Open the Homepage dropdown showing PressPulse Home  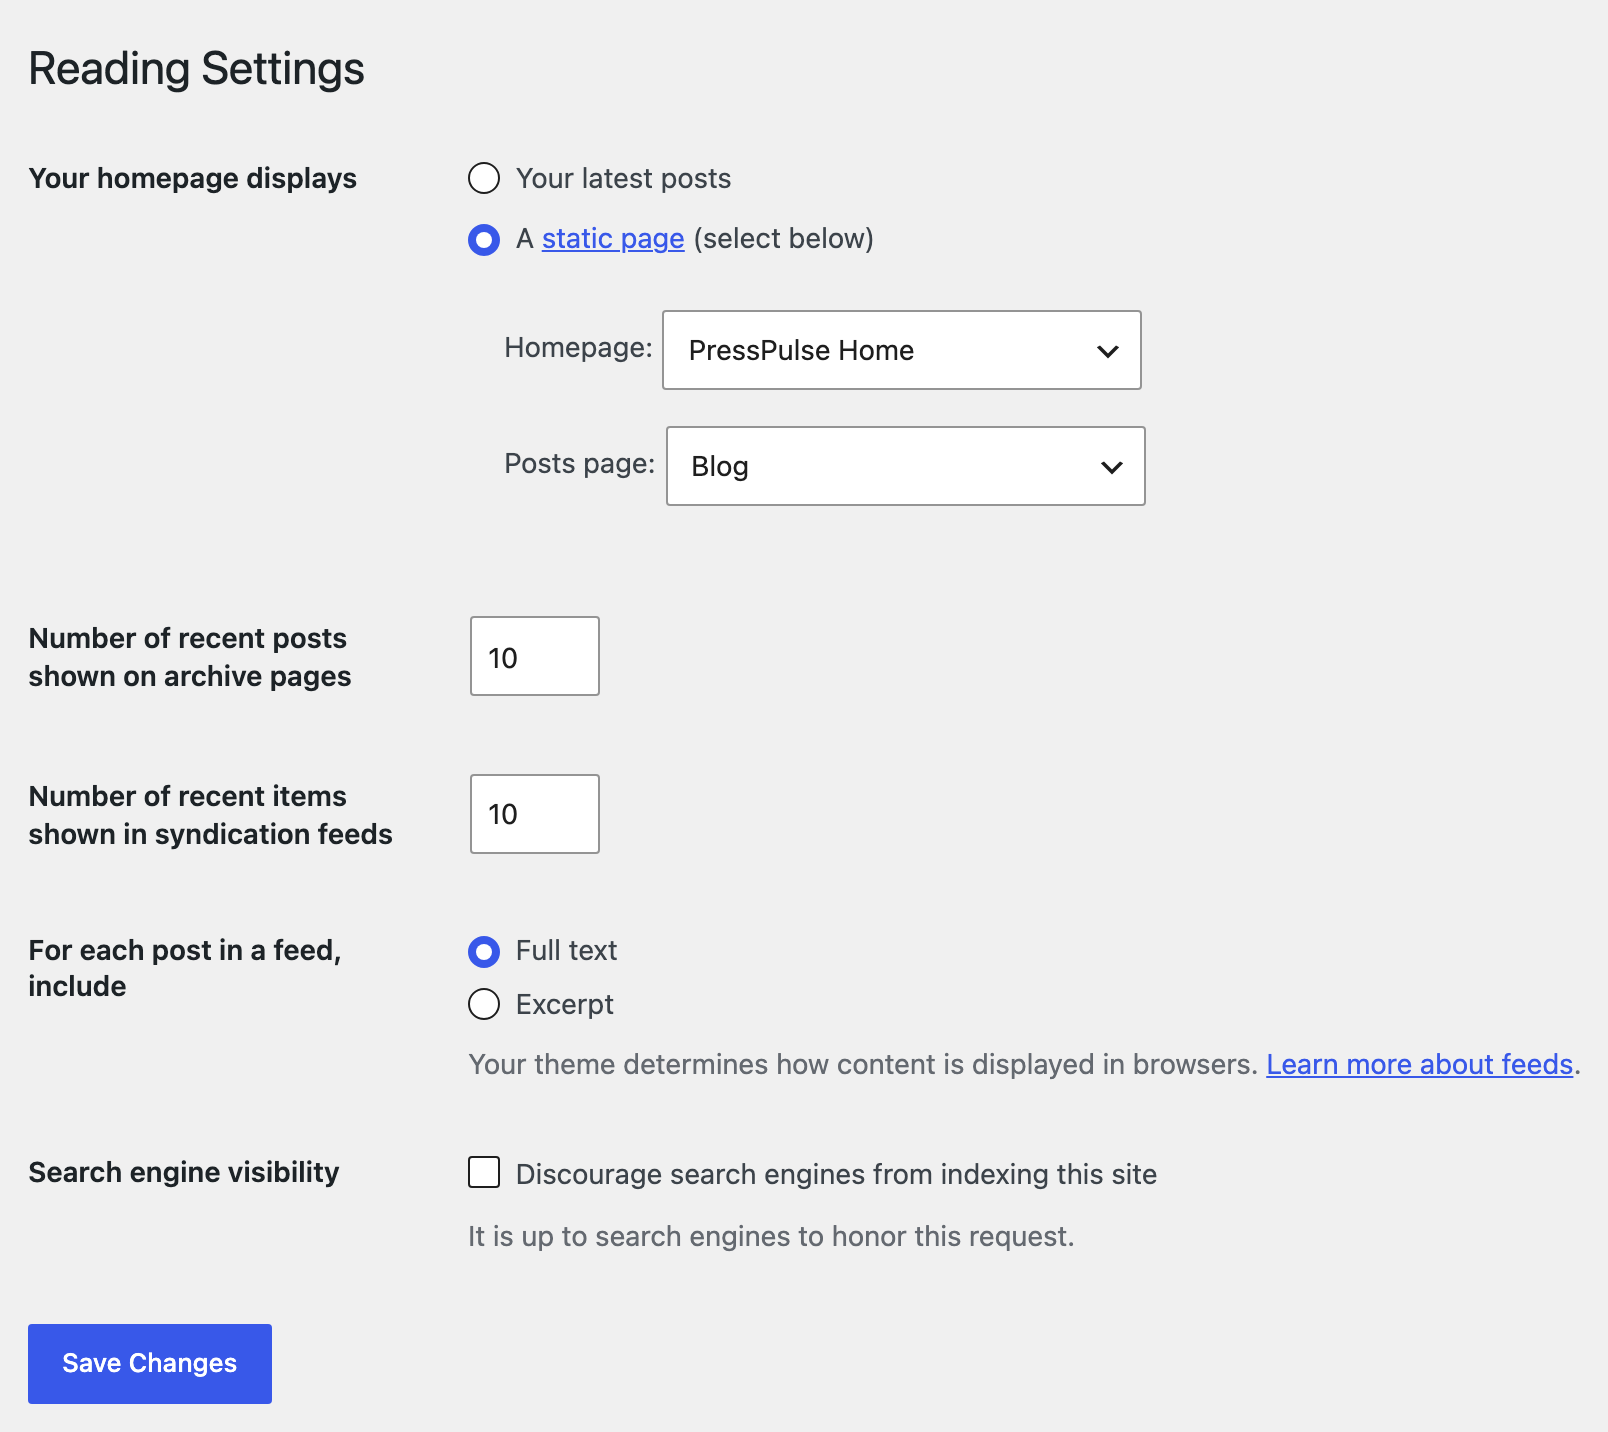(x=902, y=350)
